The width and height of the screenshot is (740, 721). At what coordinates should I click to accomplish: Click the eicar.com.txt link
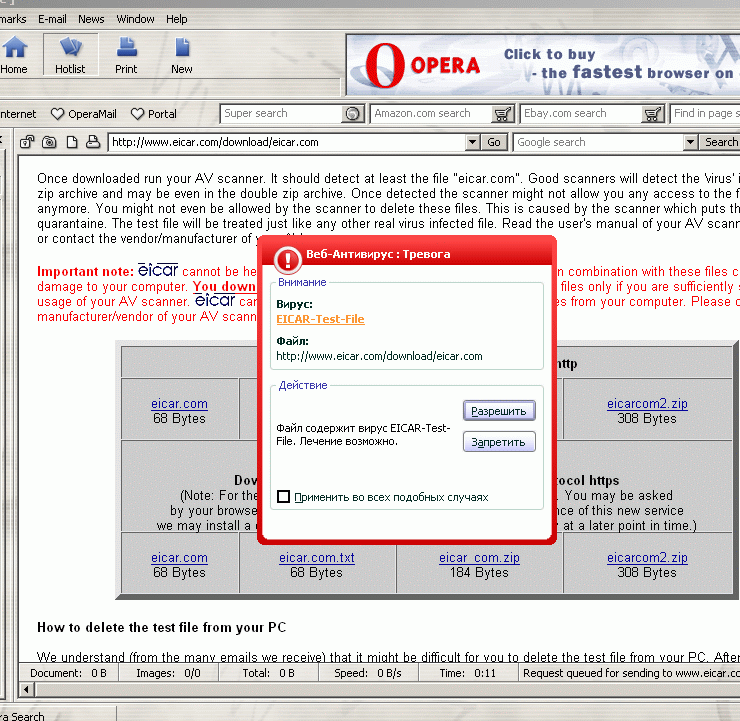tap(317, 558)
